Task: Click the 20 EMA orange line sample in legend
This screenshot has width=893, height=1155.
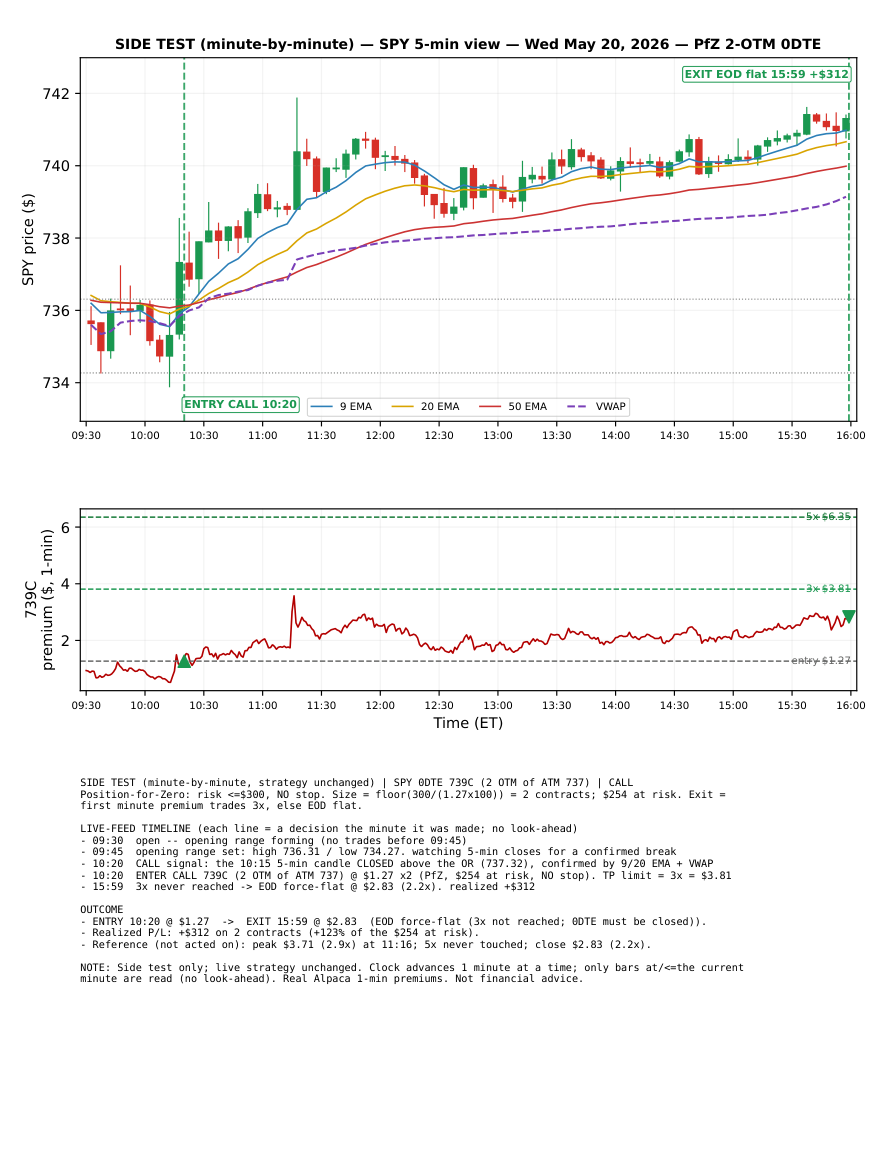Action: (403, 407)
